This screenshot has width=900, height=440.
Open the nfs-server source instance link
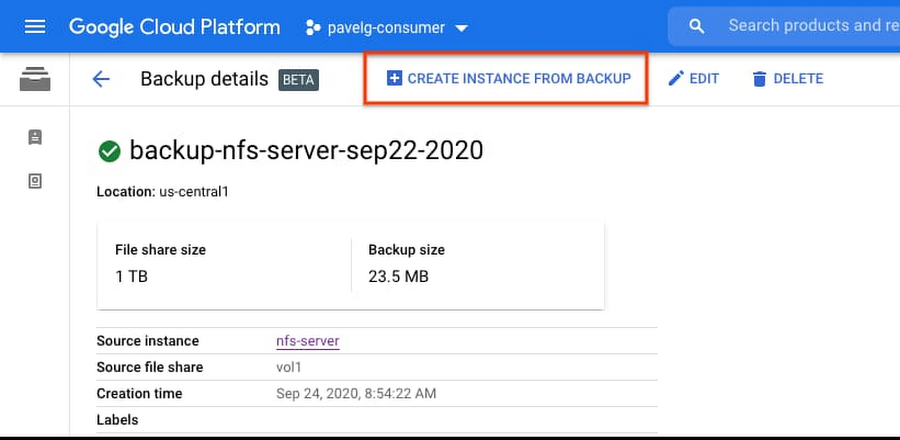(308, 341)
